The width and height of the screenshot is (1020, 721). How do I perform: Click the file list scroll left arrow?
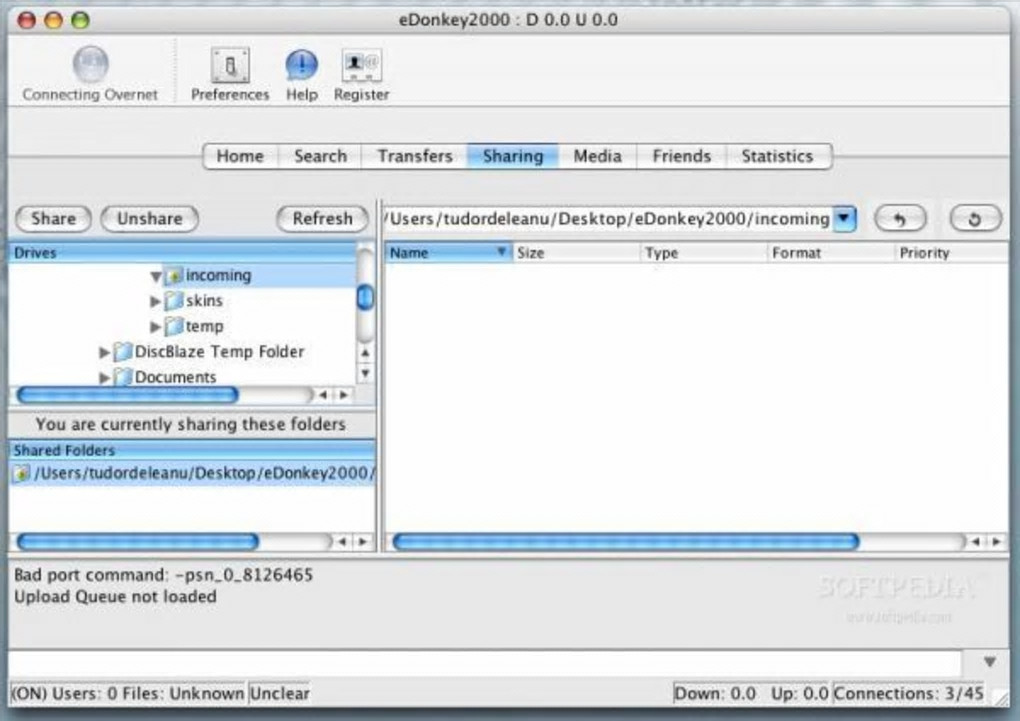tap(976, 541)
